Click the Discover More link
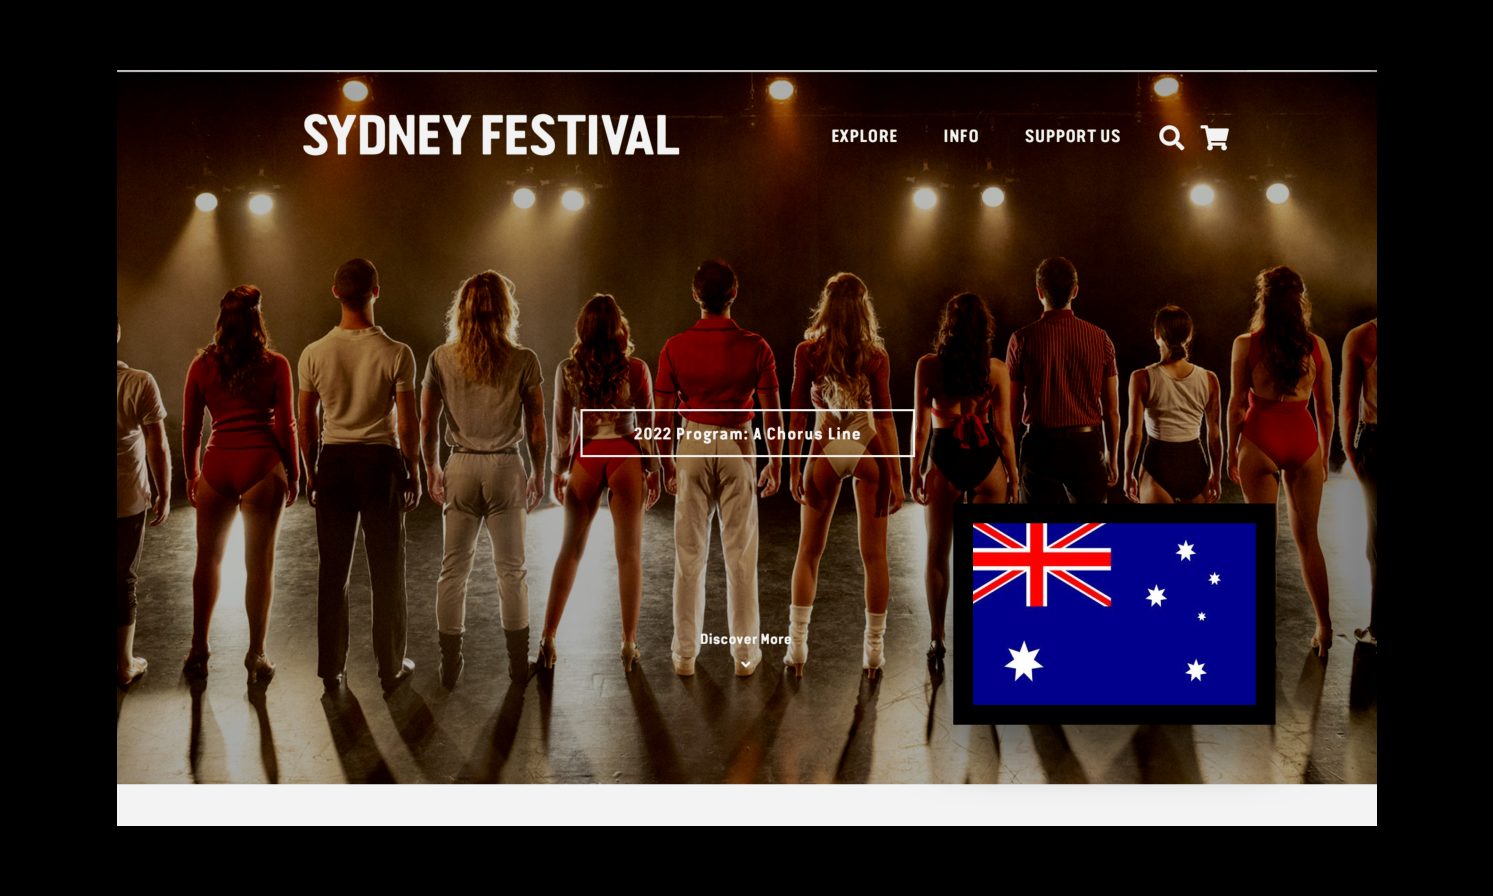This screenshot has width=1493, height=896. pos(745,639)
